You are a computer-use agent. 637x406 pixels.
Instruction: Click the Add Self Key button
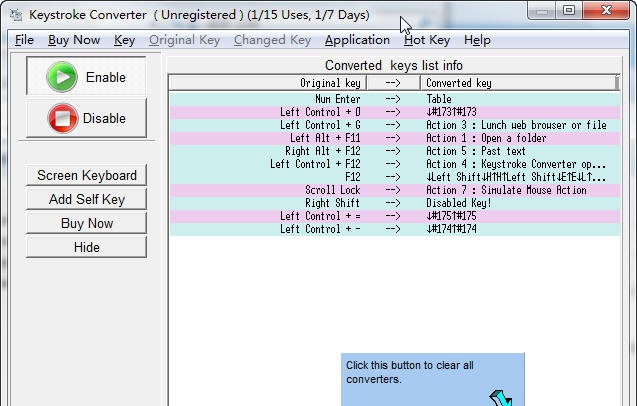[x=87, y=199]
